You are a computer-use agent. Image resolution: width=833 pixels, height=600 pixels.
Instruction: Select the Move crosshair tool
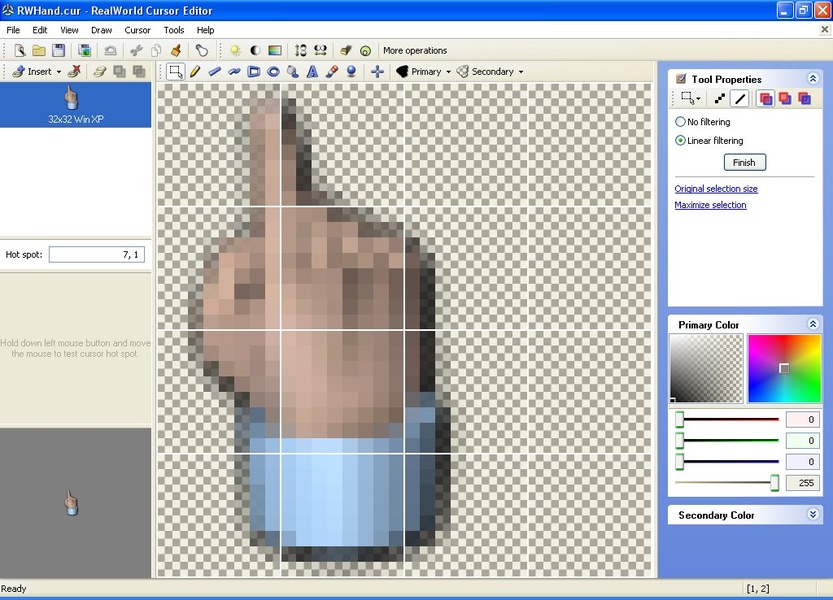click(377, 72)
